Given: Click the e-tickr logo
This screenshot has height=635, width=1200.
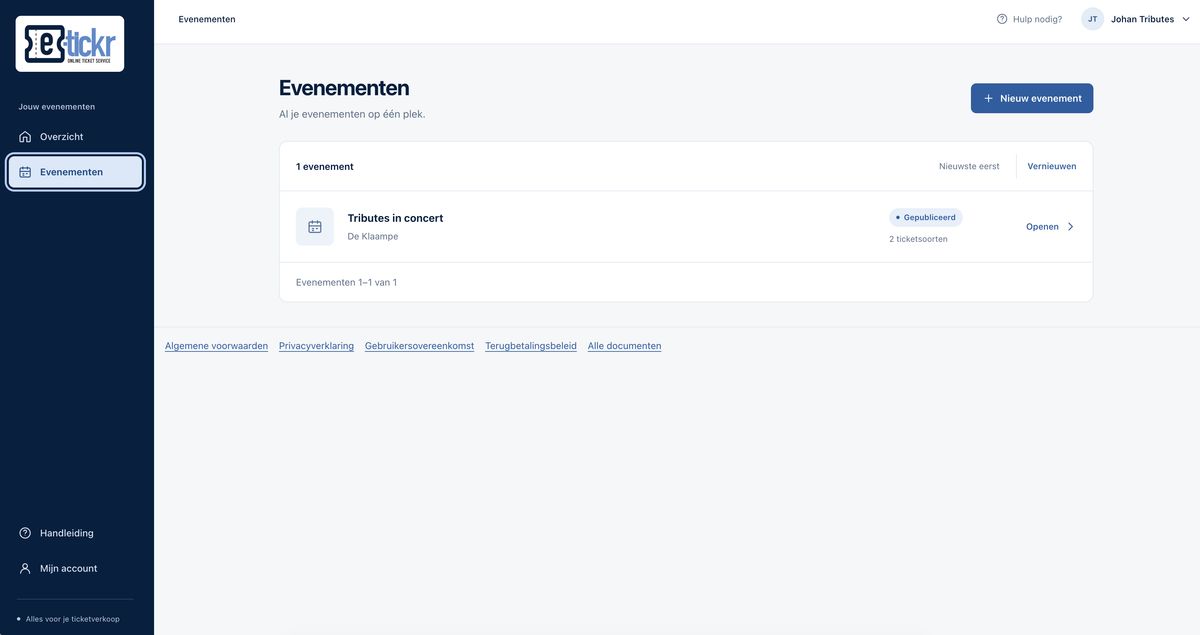Looking at the screenshot, I should (x=70, y=44).
